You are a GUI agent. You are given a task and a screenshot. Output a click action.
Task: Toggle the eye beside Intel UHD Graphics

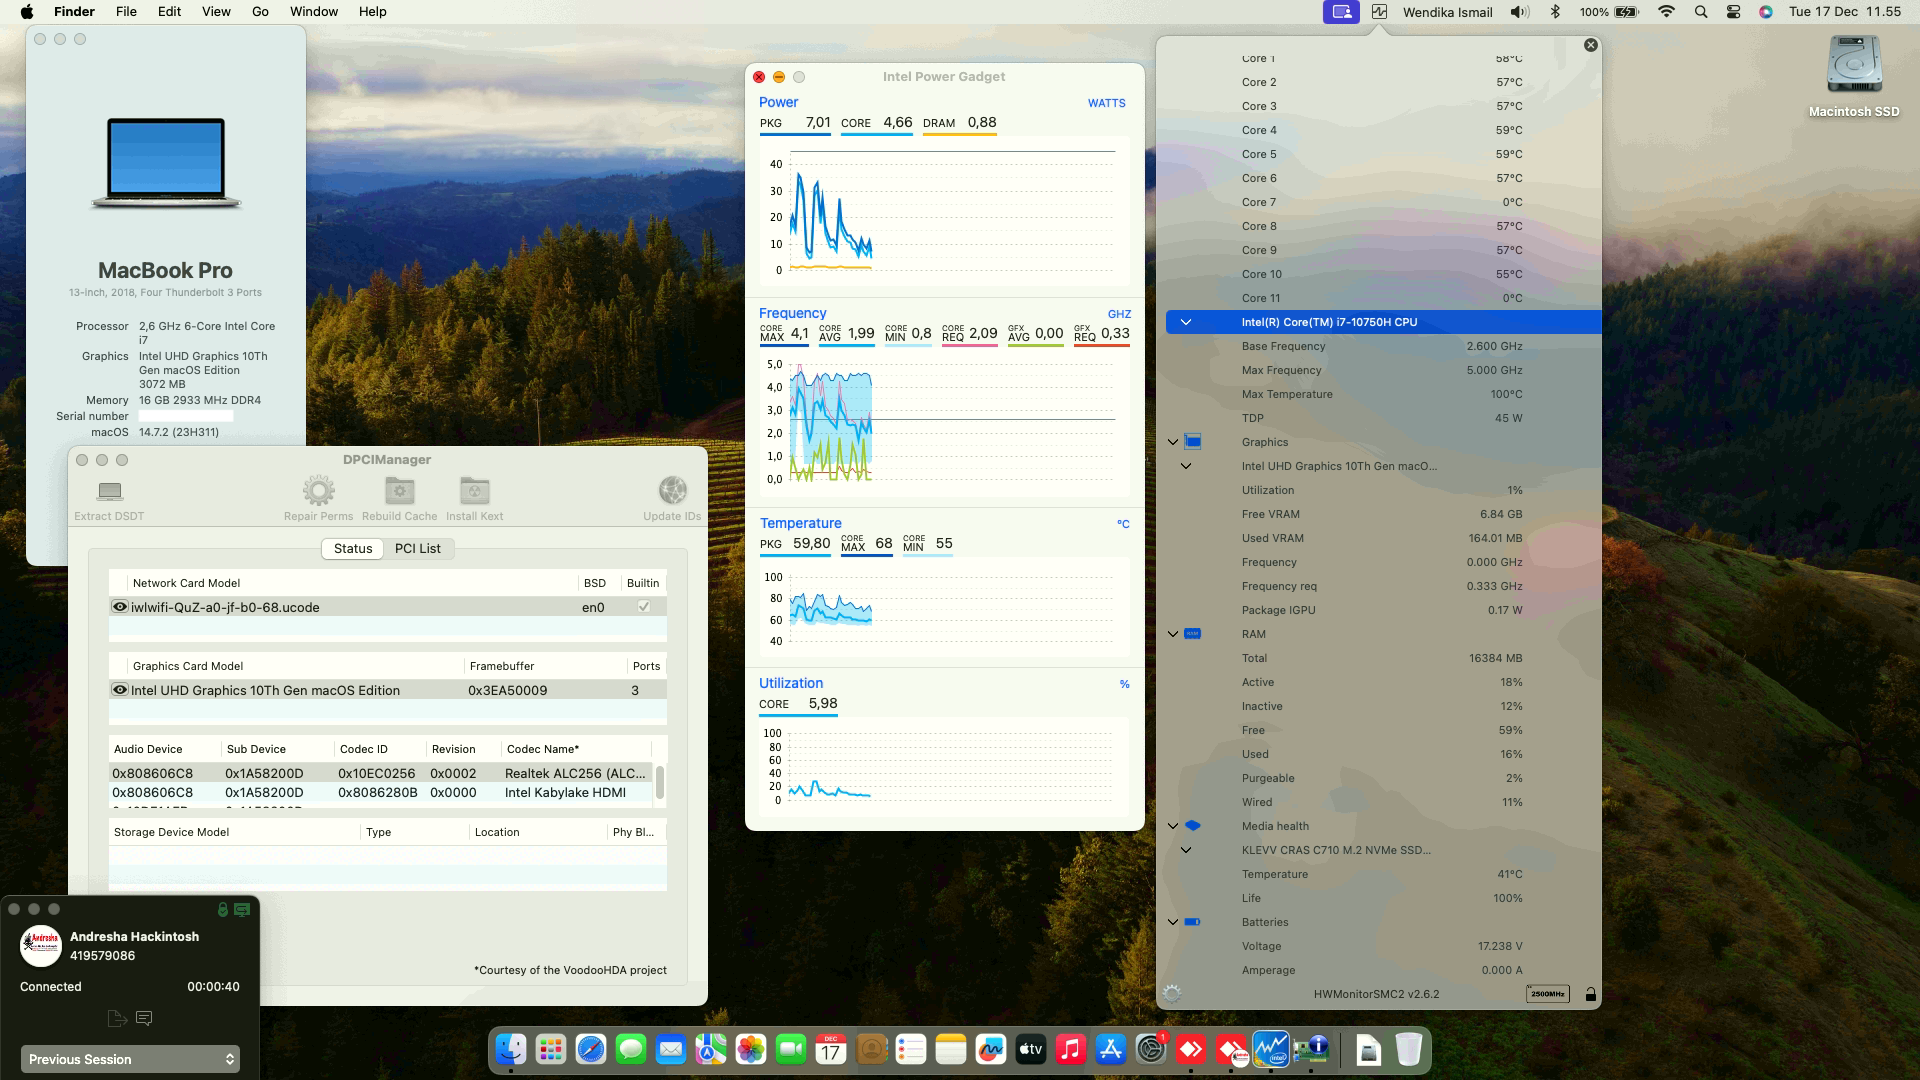pyautogui.click(x=119, y=690)
